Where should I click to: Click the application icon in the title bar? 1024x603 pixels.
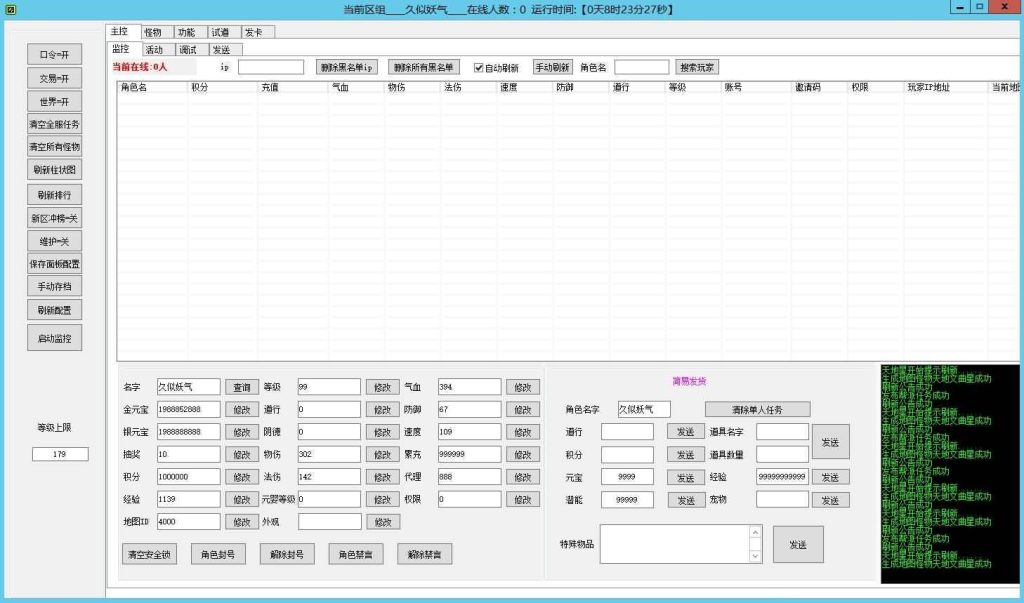click(10, 8)
